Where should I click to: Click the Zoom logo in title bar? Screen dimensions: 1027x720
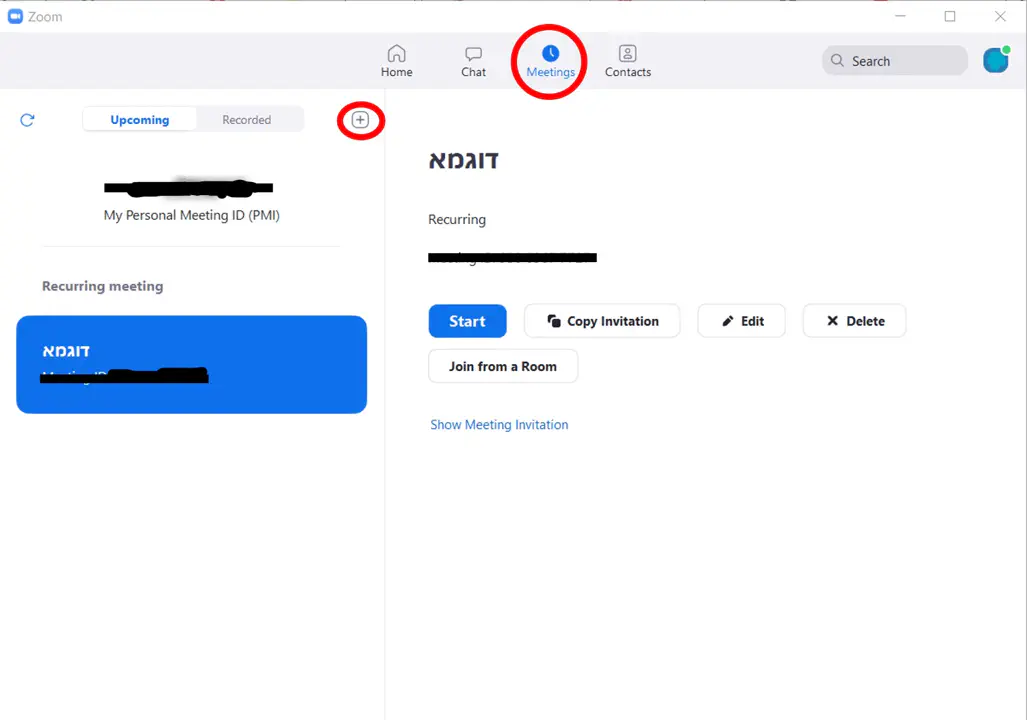pos(15,16)
